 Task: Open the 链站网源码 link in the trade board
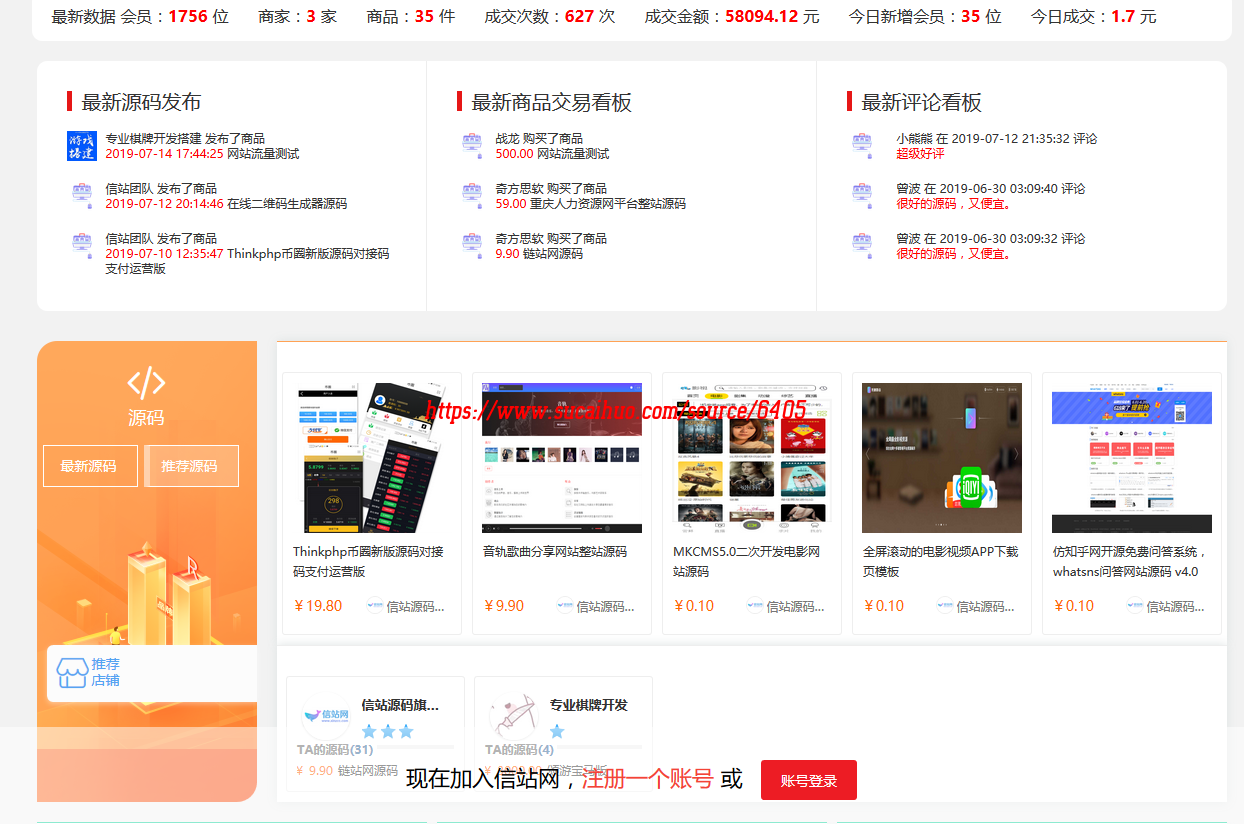[x=553, y=254]
